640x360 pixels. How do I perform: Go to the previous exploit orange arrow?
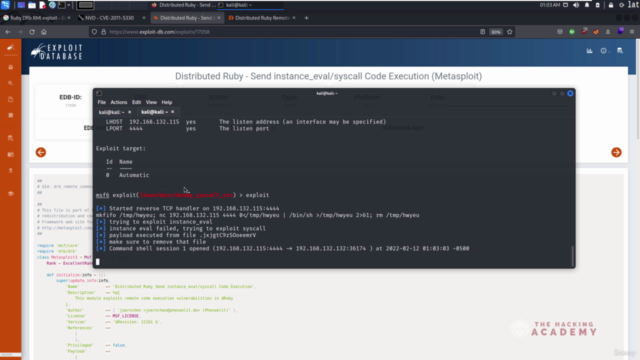[41, 152]
